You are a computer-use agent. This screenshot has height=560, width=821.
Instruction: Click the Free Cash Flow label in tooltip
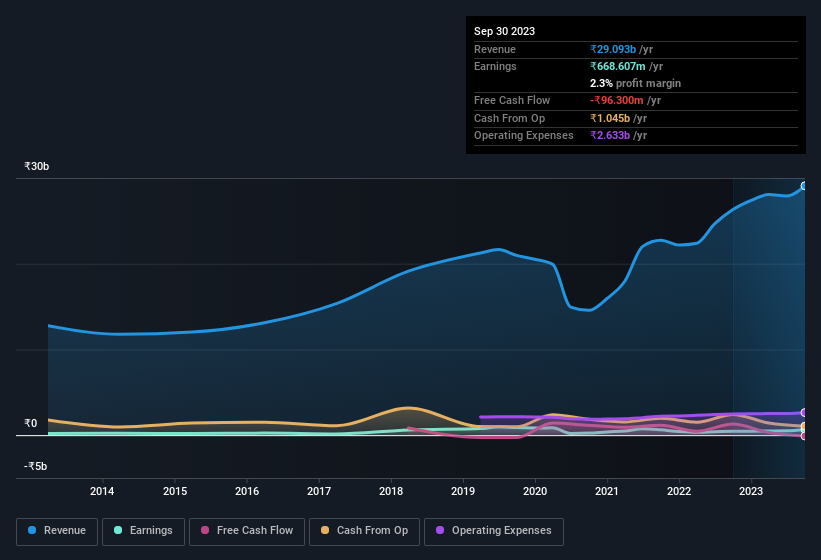coord(512,100)
